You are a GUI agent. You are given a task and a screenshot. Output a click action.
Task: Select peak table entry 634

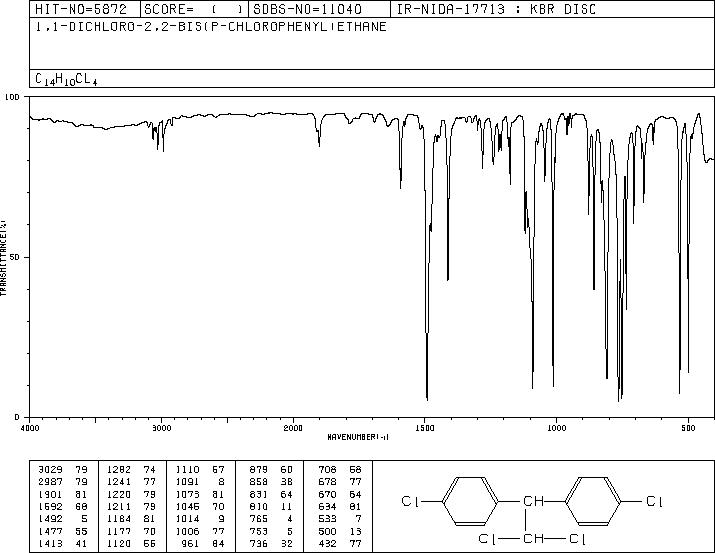327,506
